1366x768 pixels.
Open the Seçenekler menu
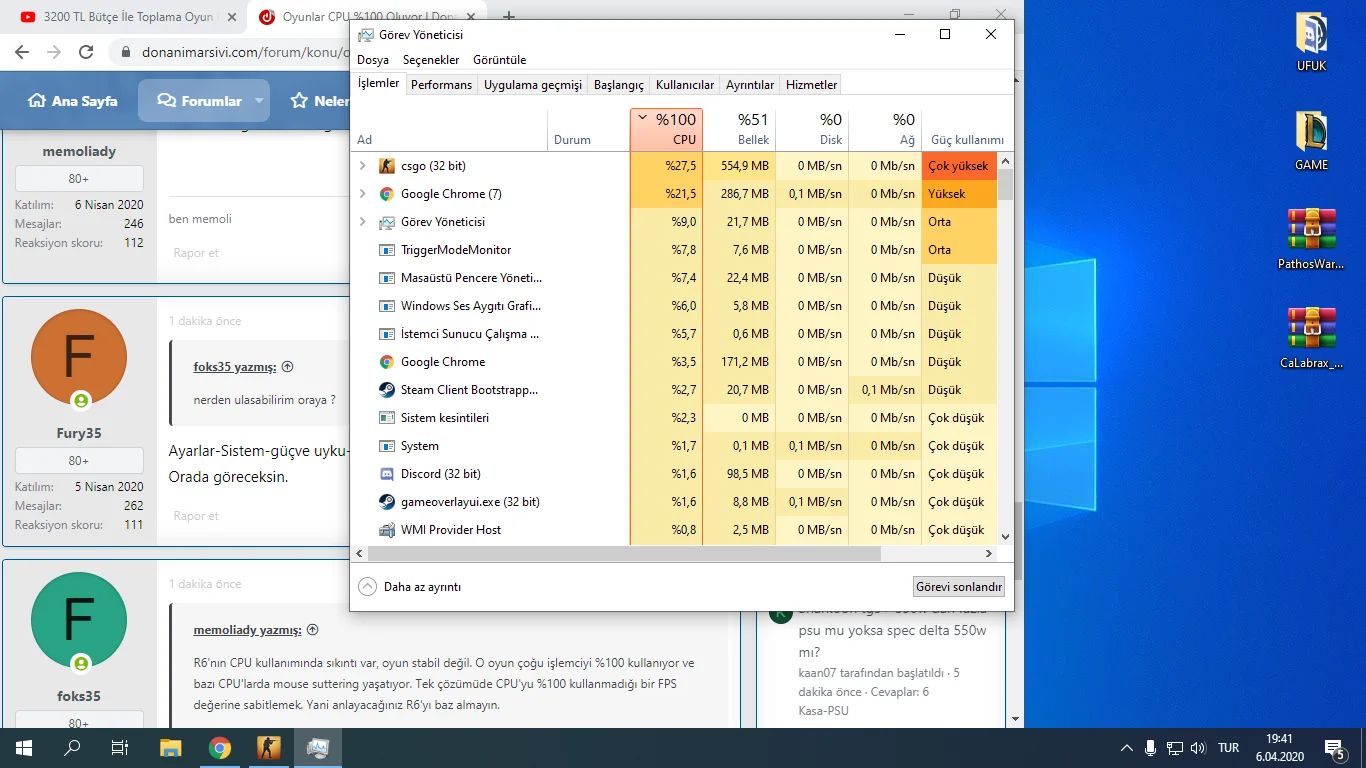(x=431, y=60)
